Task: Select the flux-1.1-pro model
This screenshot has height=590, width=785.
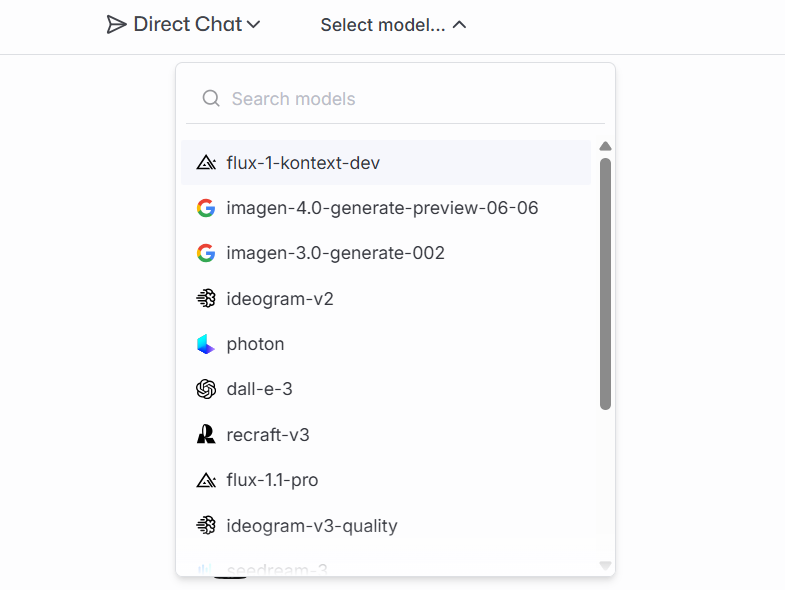Action: 272,480
